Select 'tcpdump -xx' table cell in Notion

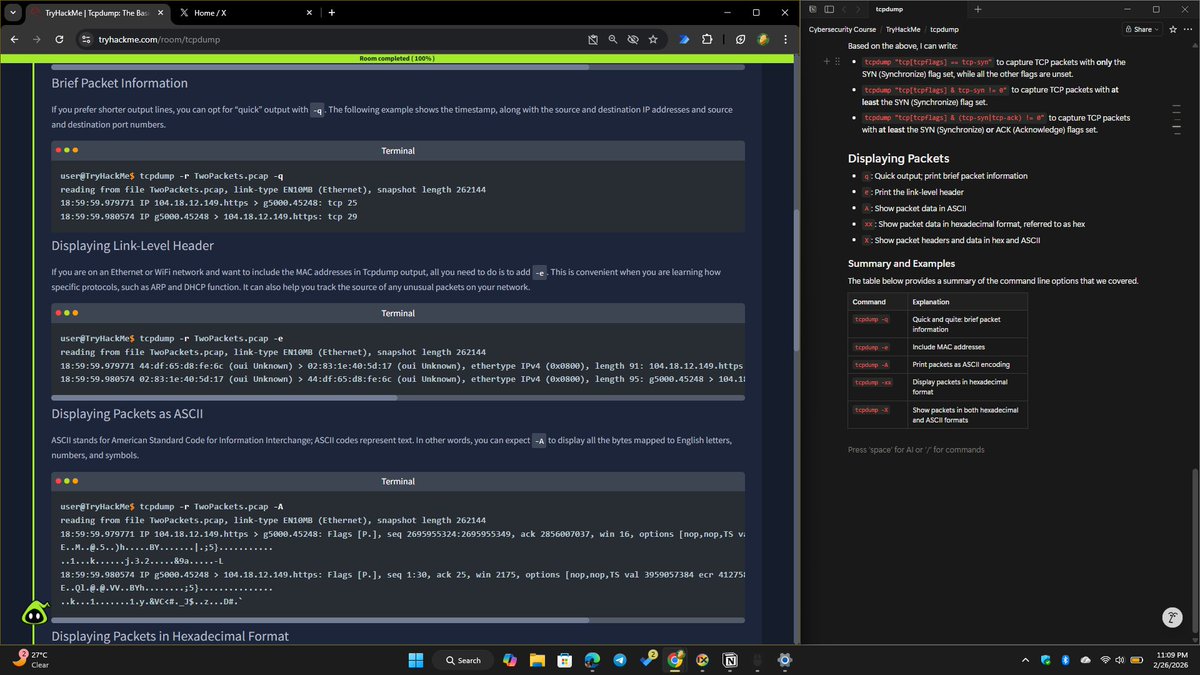pos(877,388)
